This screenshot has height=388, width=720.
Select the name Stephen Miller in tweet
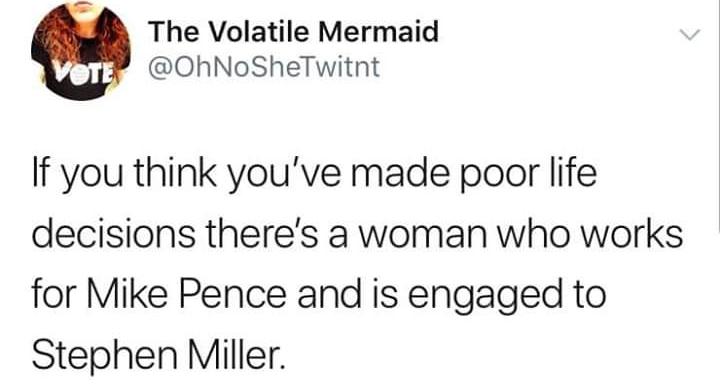click(158, 356)
